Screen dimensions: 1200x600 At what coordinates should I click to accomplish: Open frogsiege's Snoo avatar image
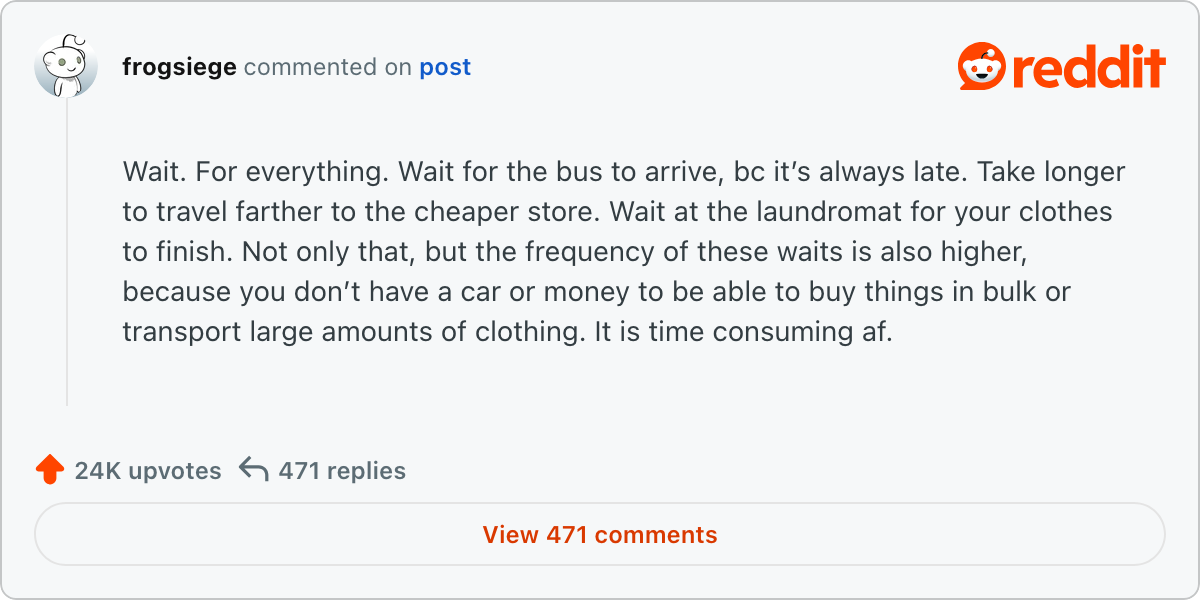pos(66,67)
